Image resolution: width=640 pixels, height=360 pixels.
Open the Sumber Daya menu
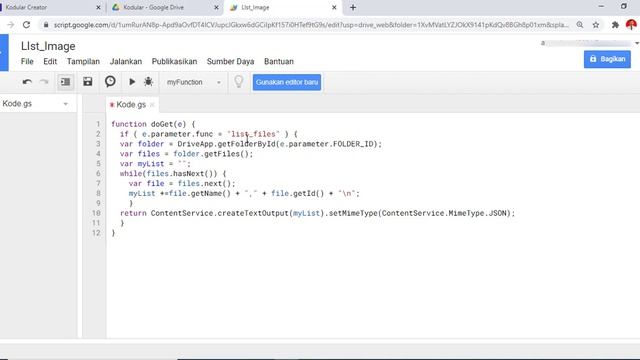coord(230,62)
